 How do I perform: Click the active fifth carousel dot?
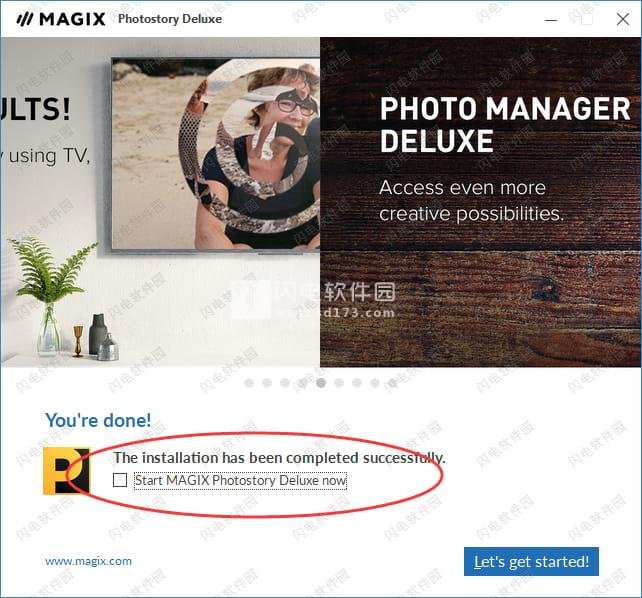click(321, 383)
